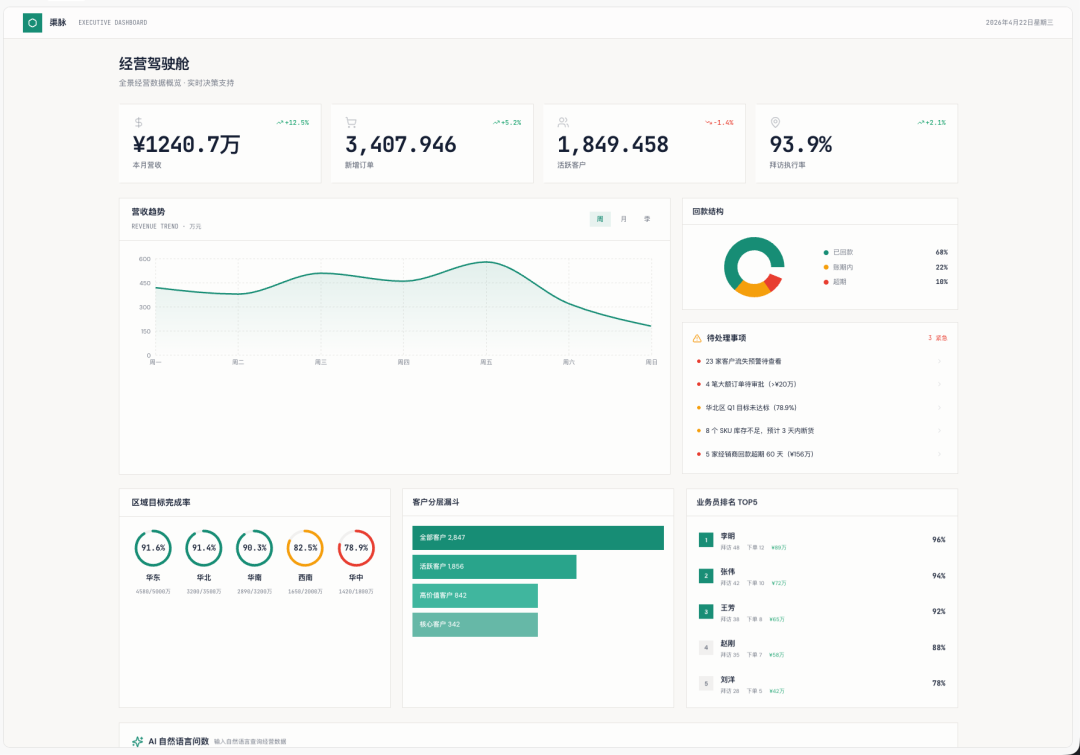
Task: Open 华北区 Q1 目标未达标 item
Action: pyautogui.click(x=820, y=408)
